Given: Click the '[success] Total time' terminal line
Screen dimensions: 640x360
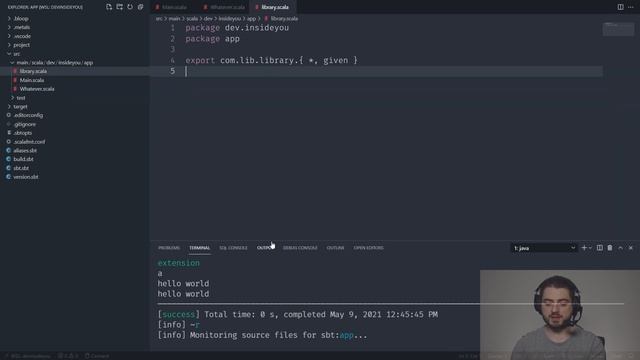Looking at the screenshot, I should pos(298,314).
